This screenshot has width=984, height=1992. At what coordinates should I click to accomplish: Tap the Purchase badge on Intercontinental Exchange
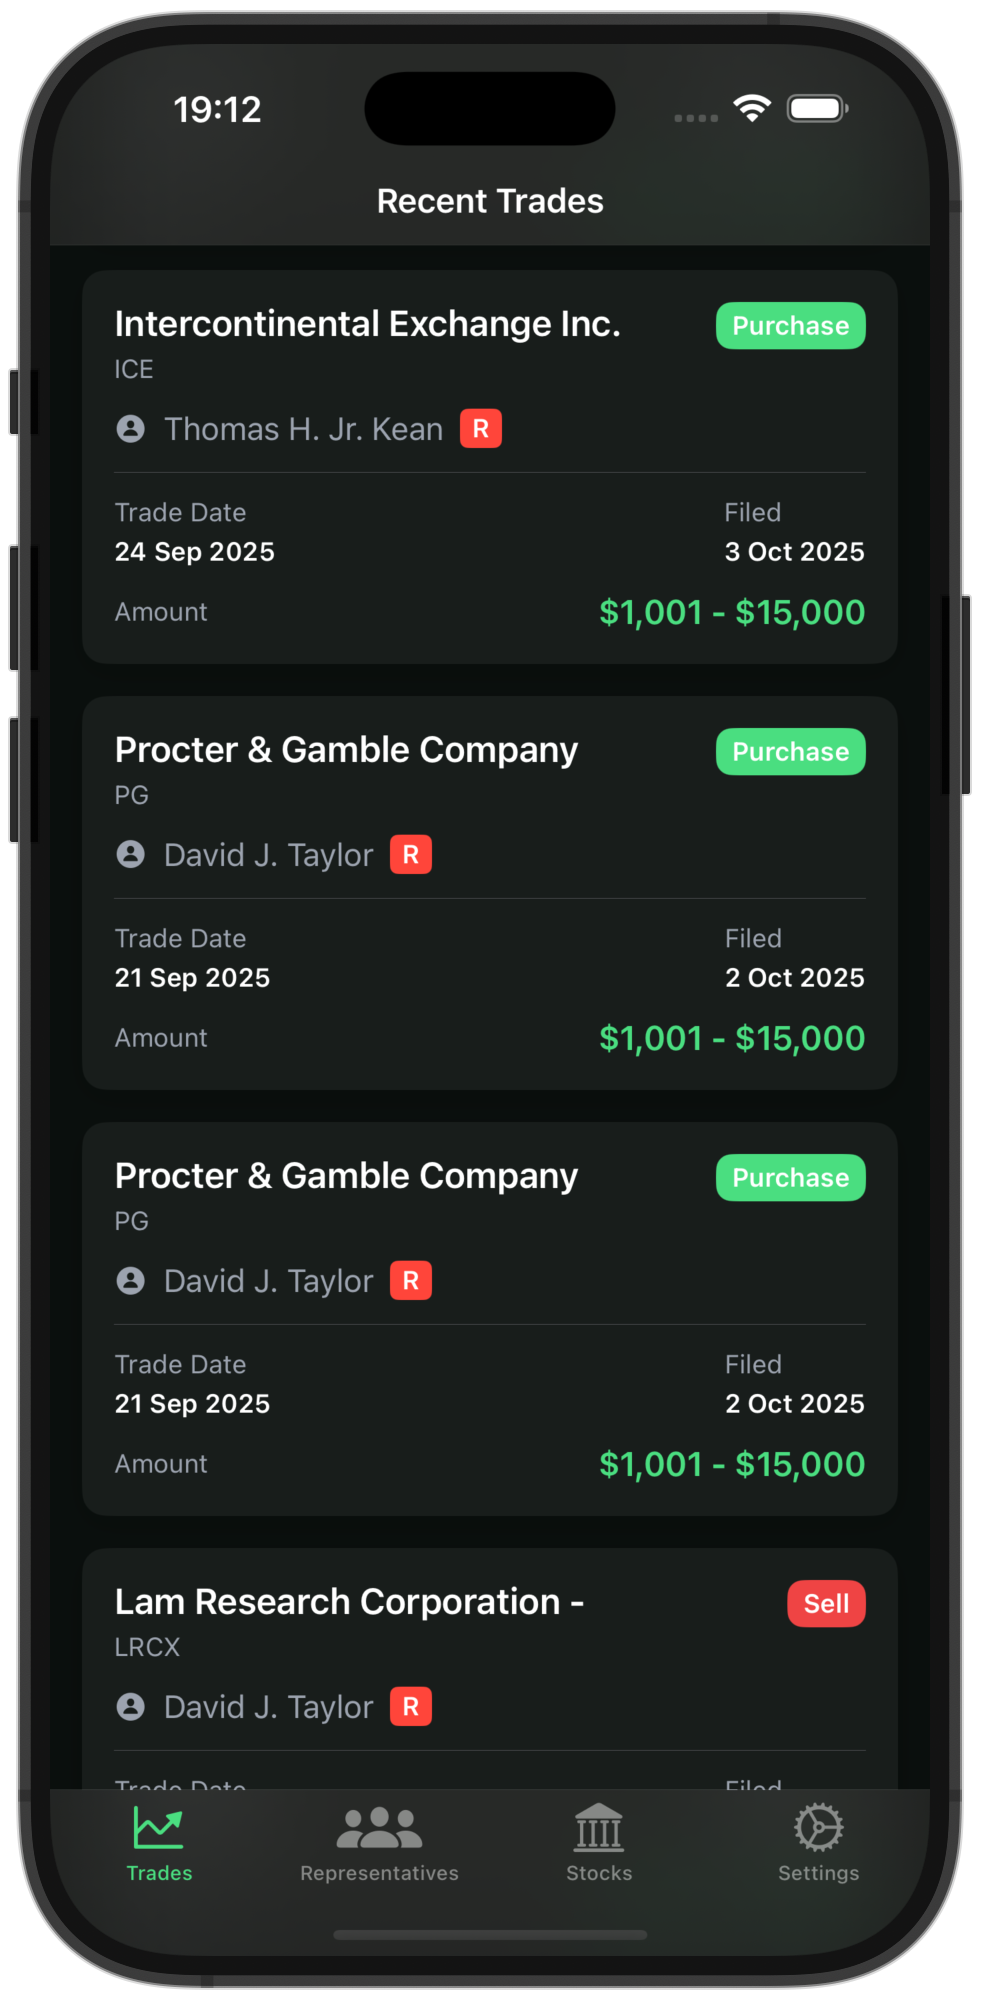pyautogui.click(x=790, y=326)
